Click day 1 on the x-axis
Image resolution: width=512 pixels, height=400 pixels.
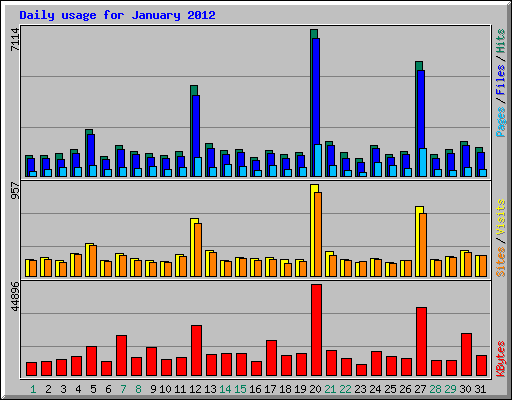[x=33, y=389]
